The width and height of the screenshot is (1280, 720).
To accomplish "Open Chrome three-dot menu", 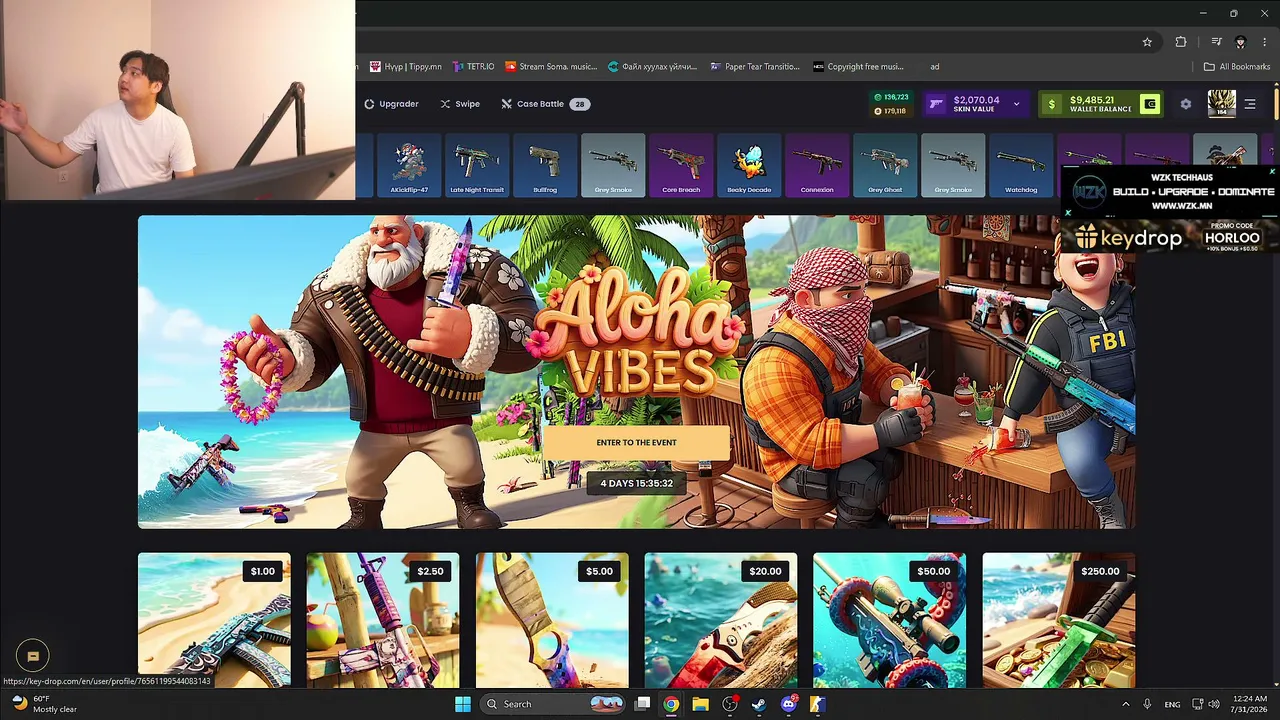I will click(1265, 42).
